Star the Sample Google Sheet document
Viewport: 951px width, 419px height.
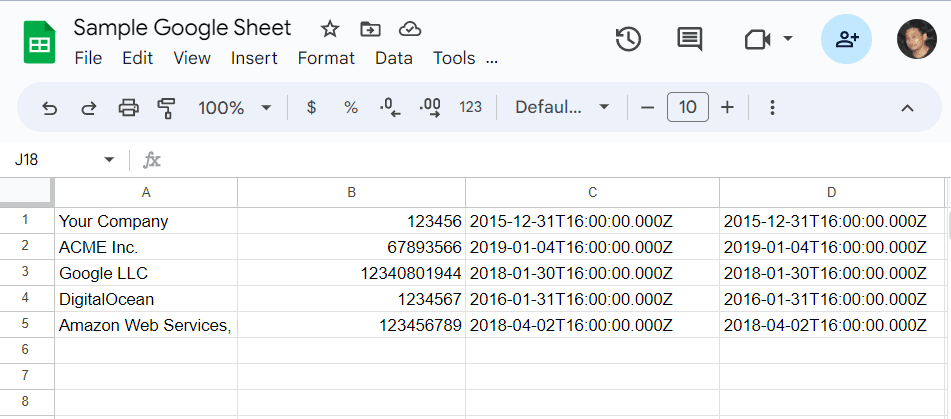[330, 29]
